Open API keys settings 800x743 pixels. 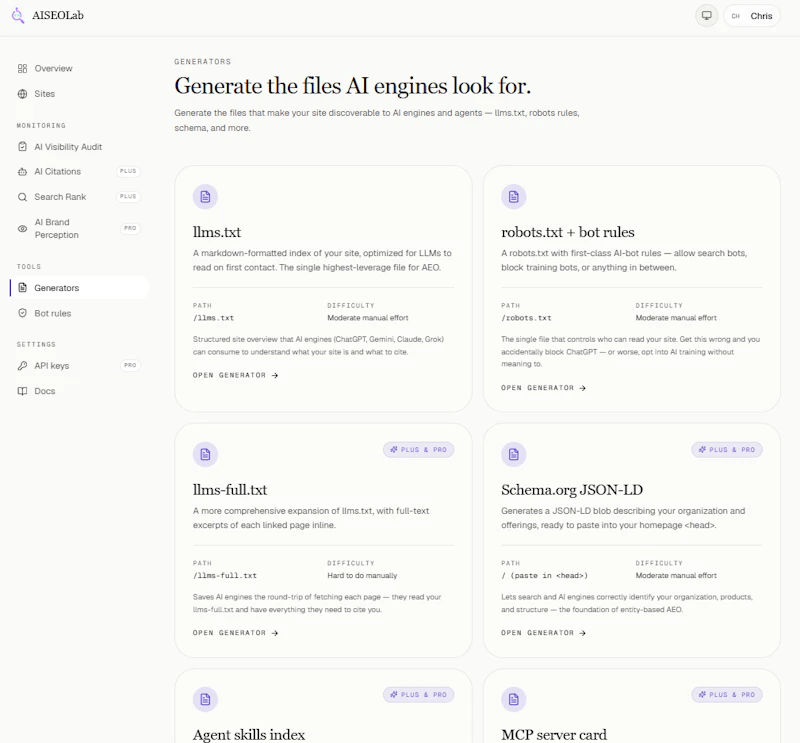79,365
